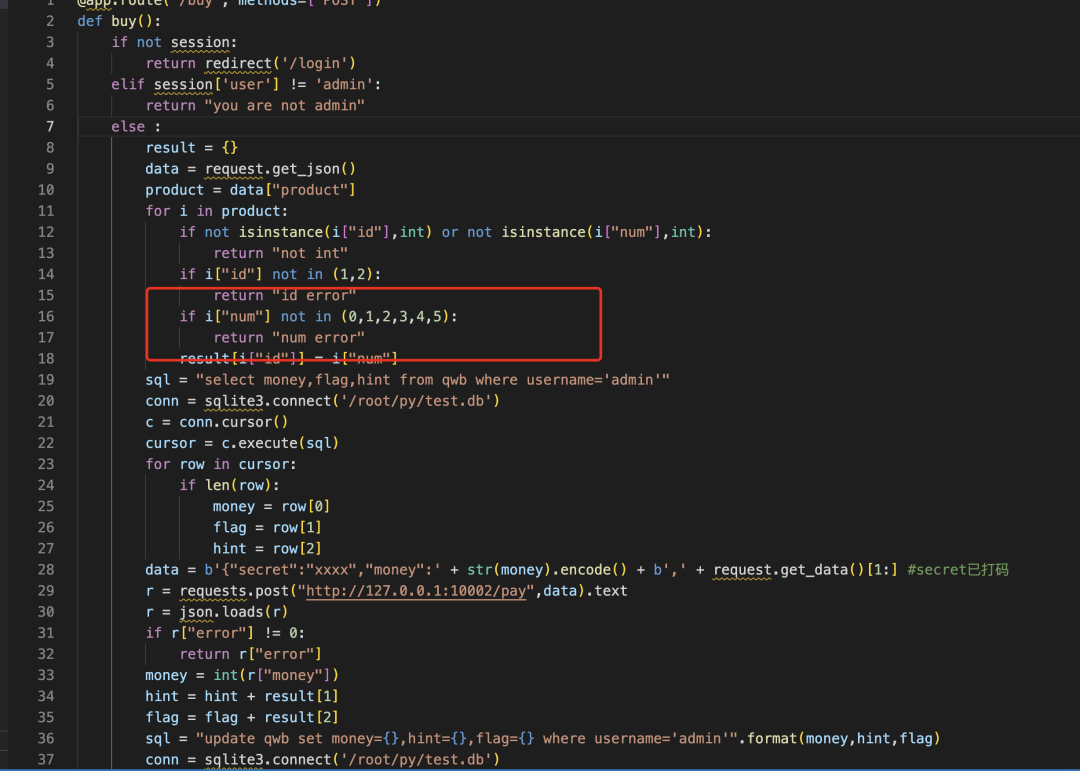This screenshot has width=1080, height=771.
Task: Click the 'else :' keyword line
Action: tap(136, 127)
